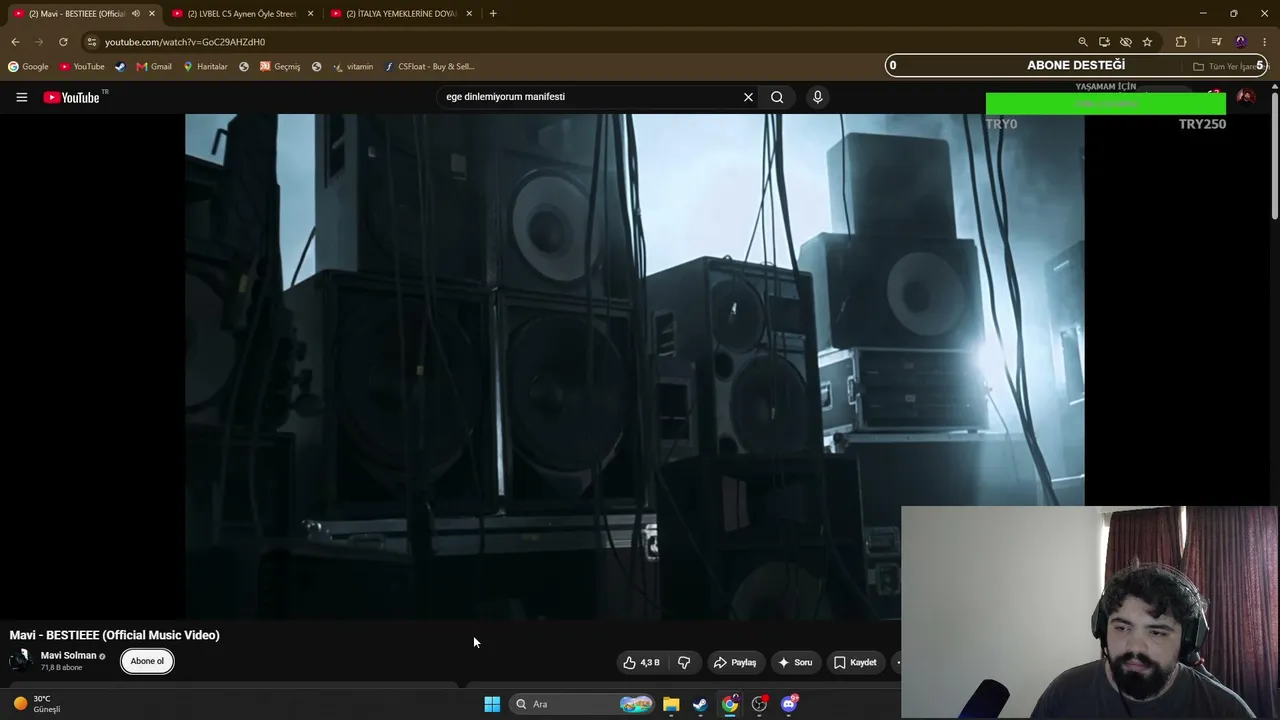Open a new browser tab
Screen dimensions: 1280x720
493,13
